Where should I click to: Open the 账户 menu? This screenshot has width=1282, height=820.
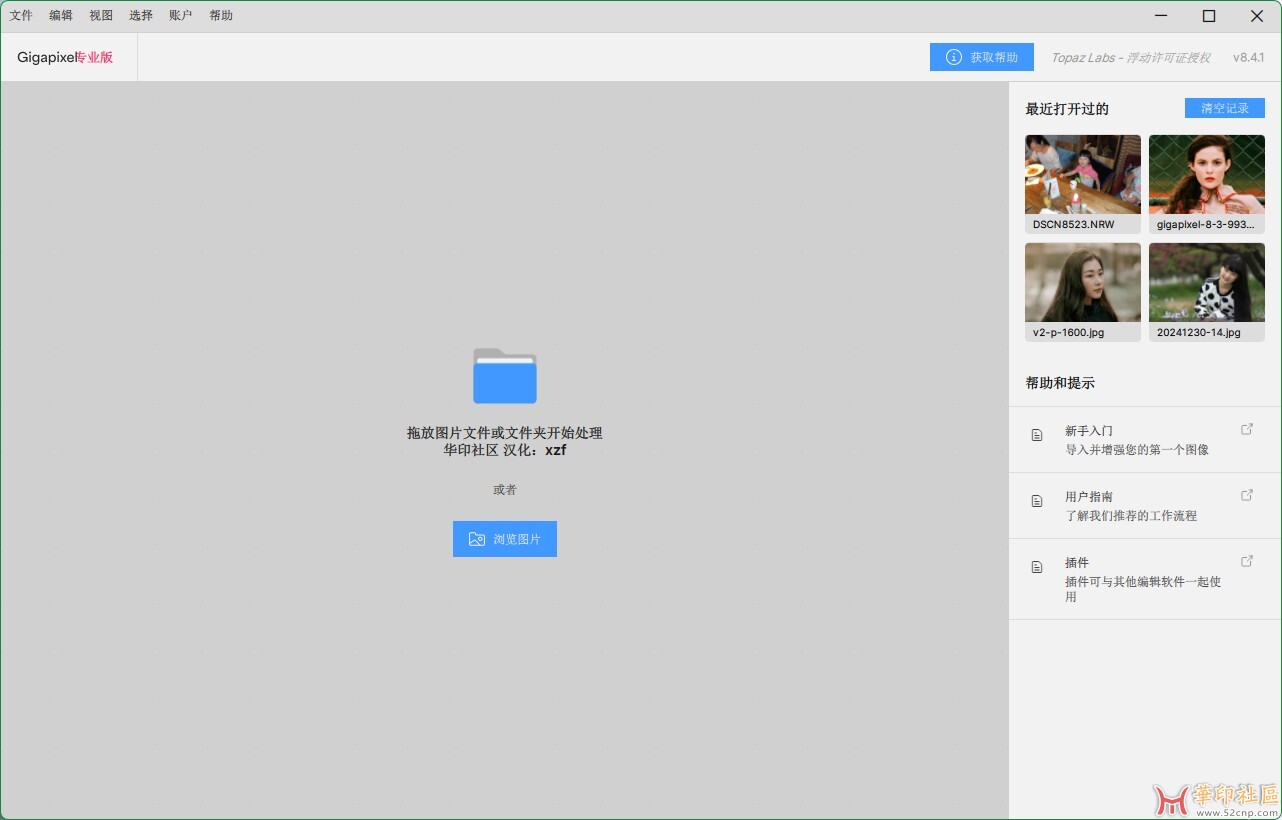coord(181,16)
